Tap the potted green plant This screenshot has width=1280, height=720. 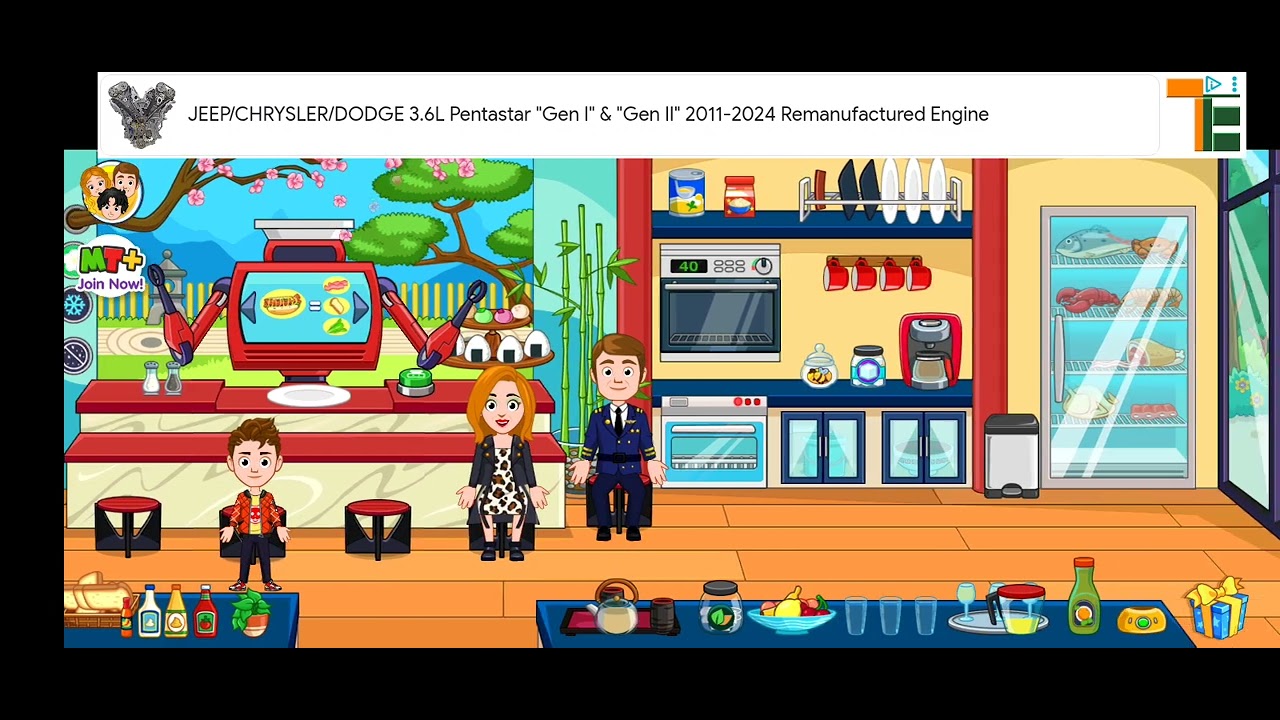[251, 613]
